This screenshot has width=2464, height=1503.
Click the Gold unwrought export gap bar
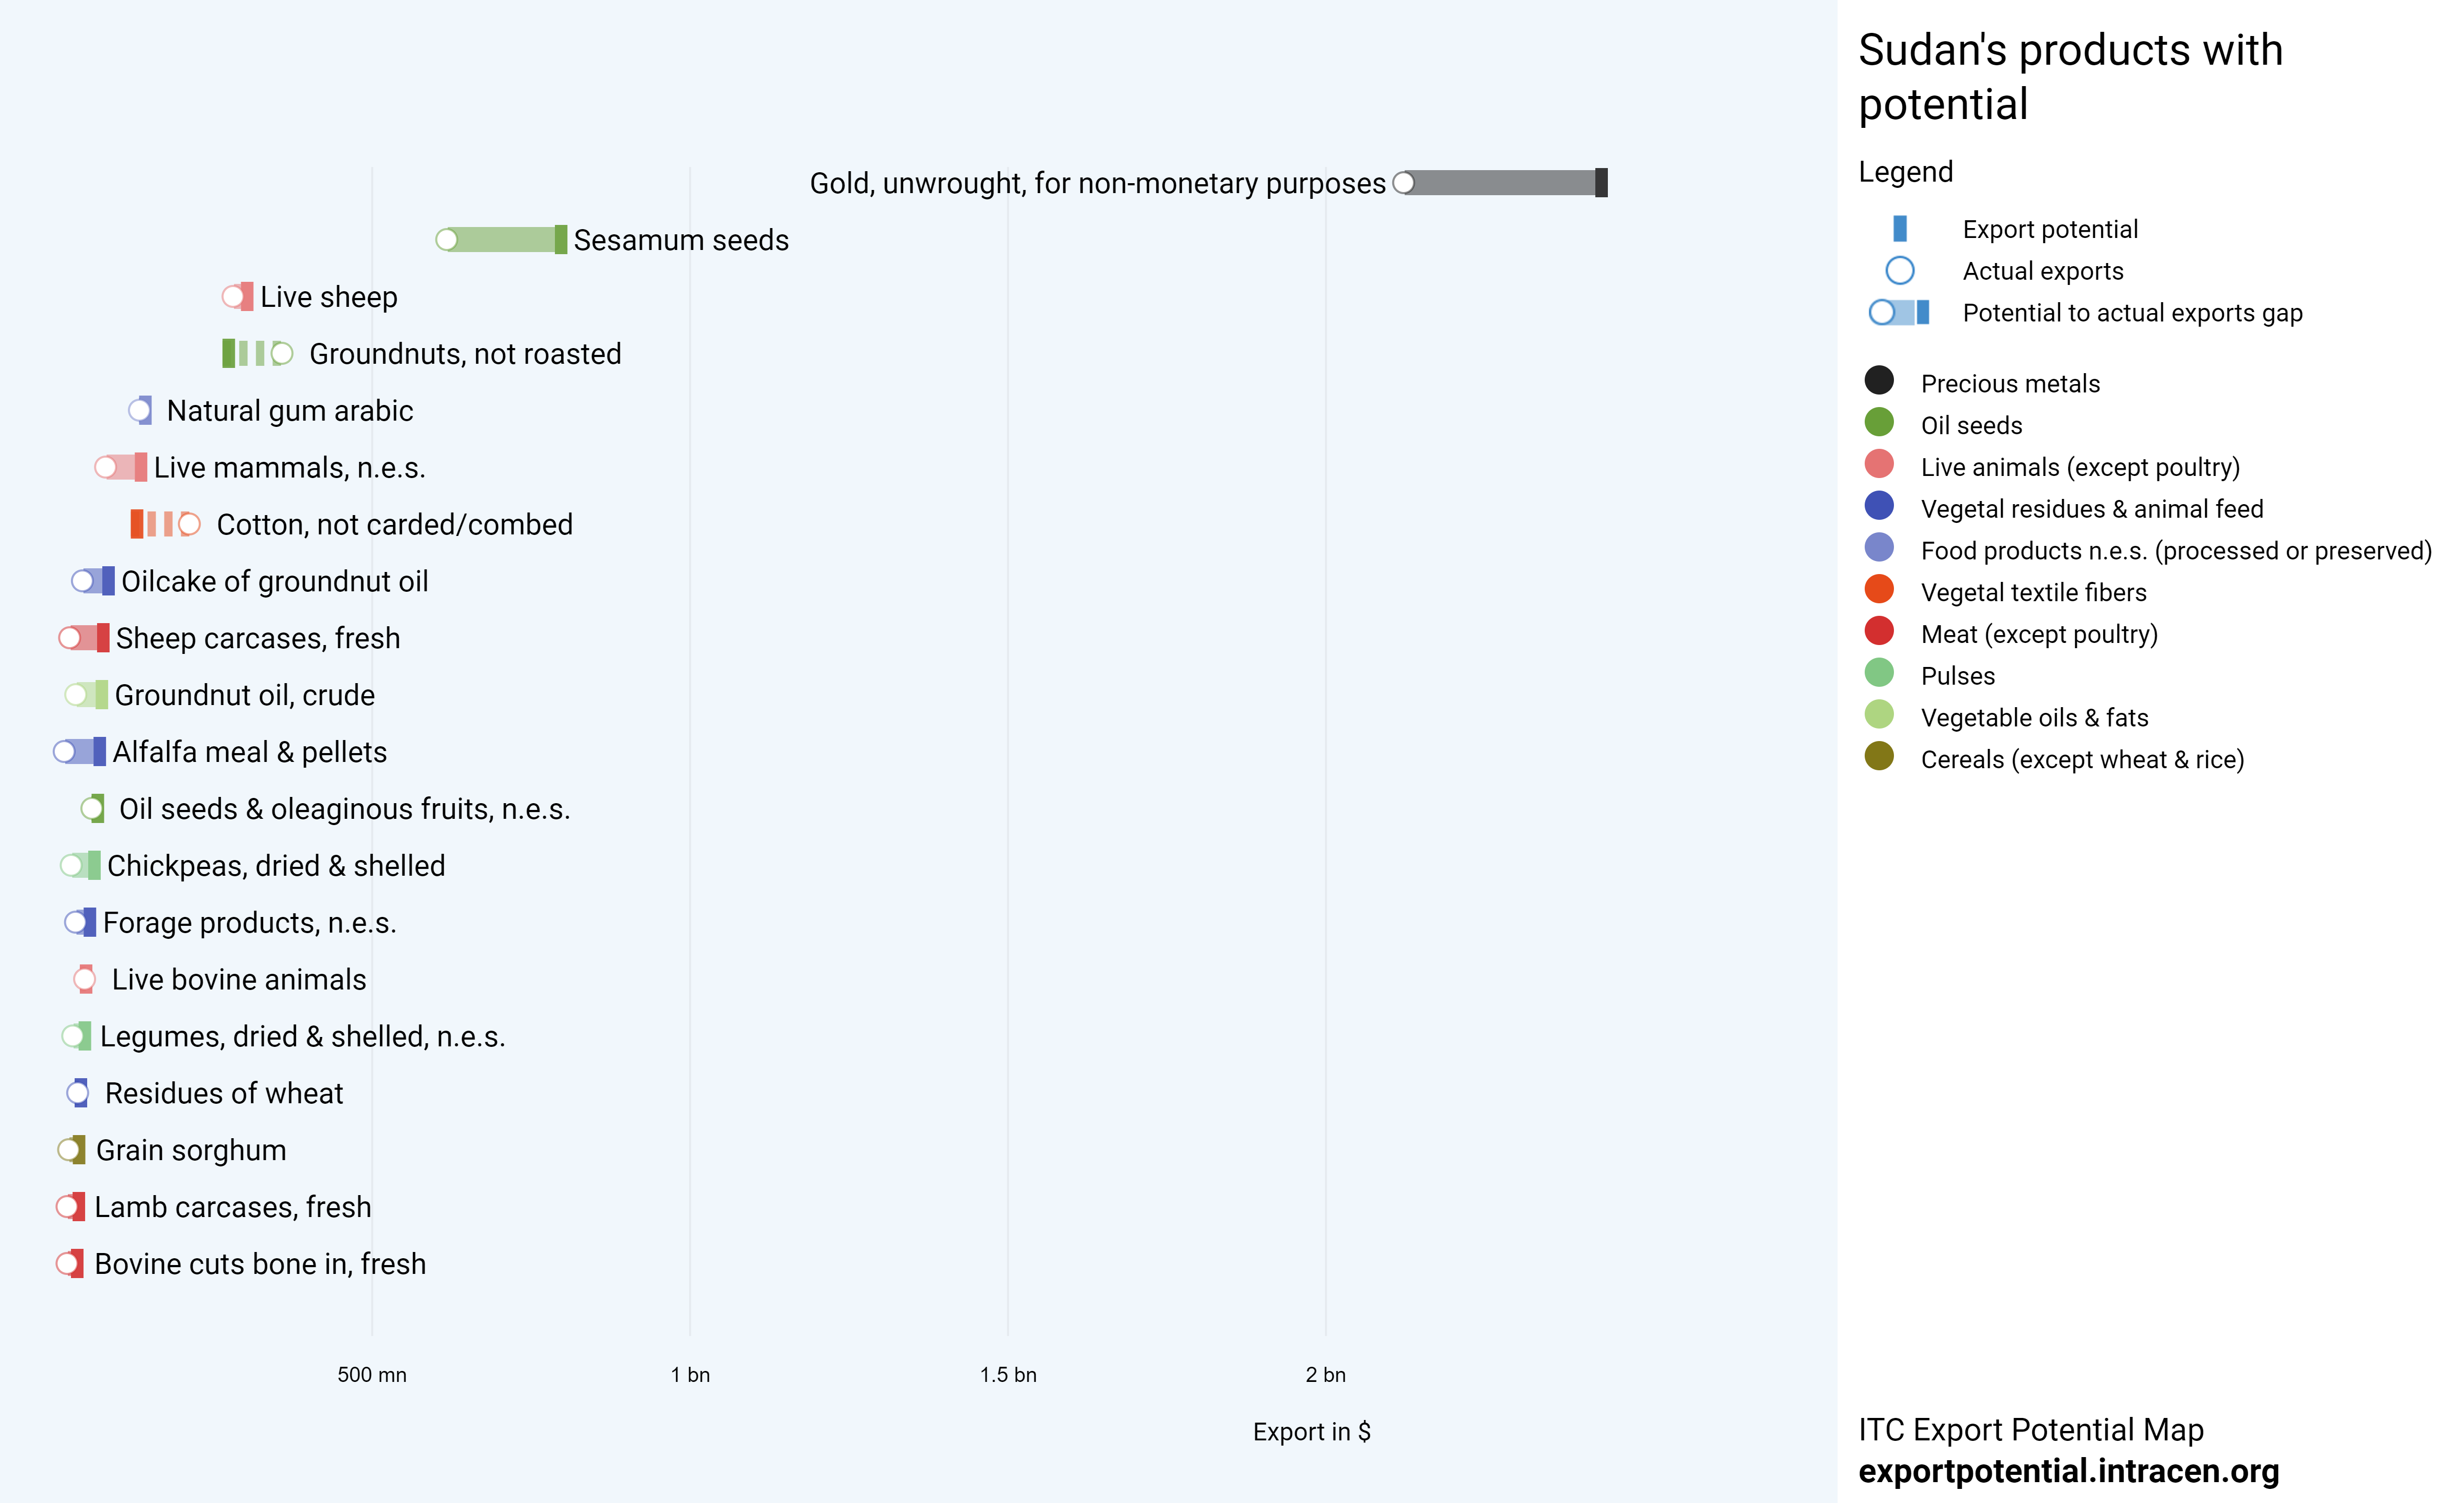pyautogui.click(x=1500, y=183)
